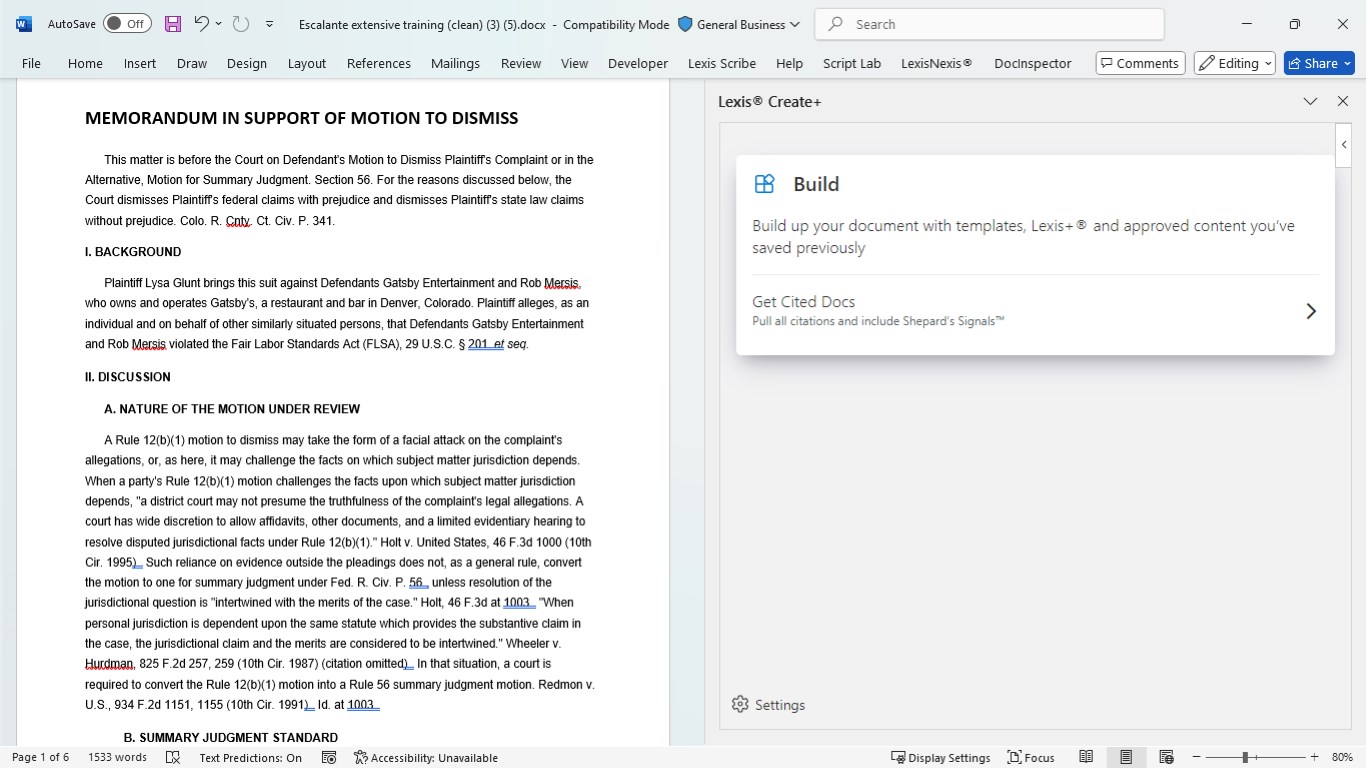Image resolution: width=1366 pixels, height=768 pixels.
Task: Click the zoom out minus button
Action: coord(1196,758)
